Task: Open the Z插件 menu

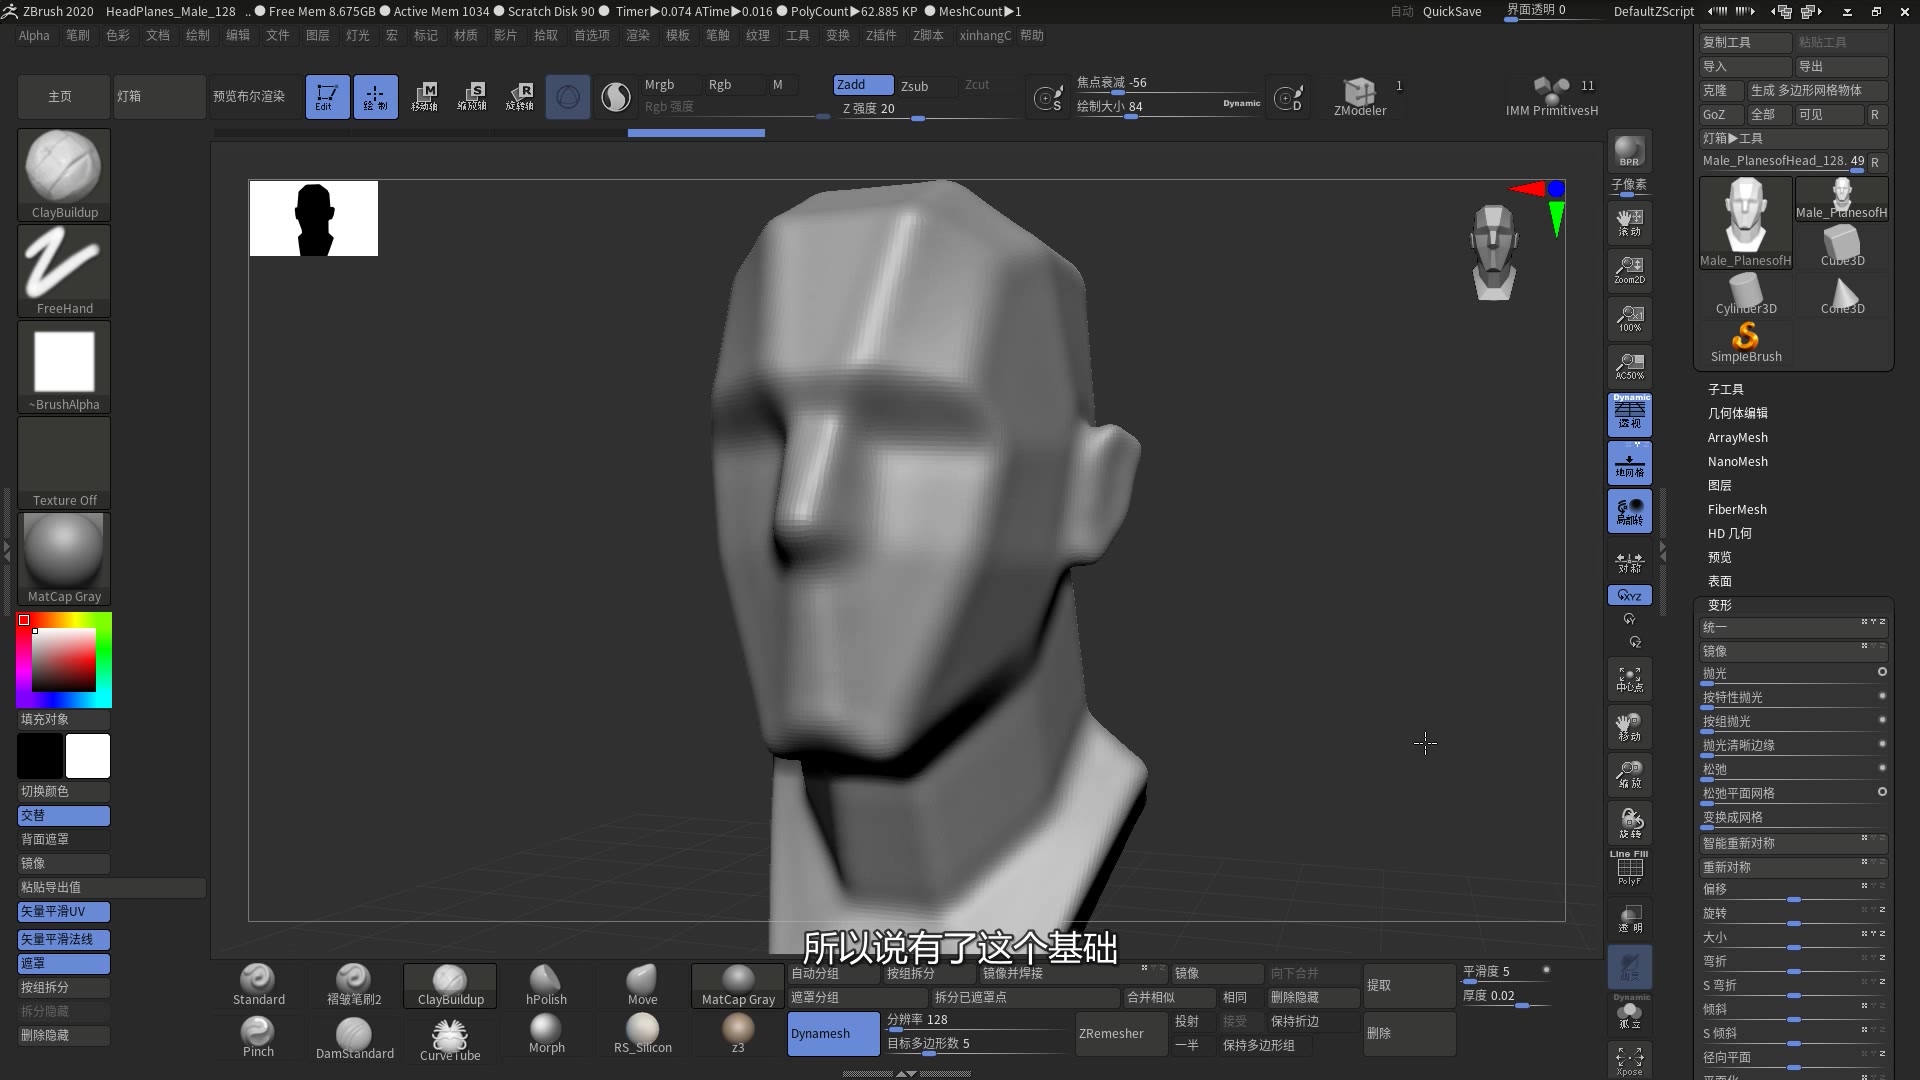Action: click(x=880, y=35)
